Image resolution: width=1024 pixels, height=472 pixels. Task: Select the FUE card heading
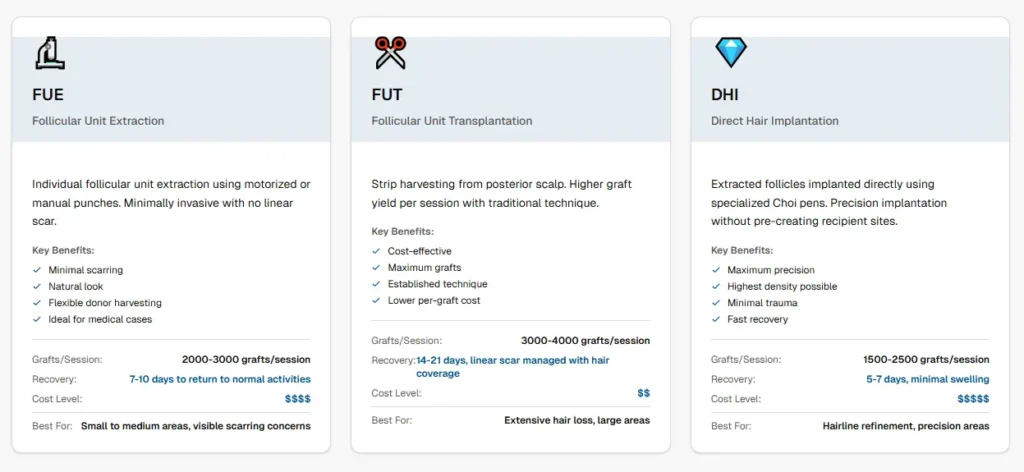[48, 95]
